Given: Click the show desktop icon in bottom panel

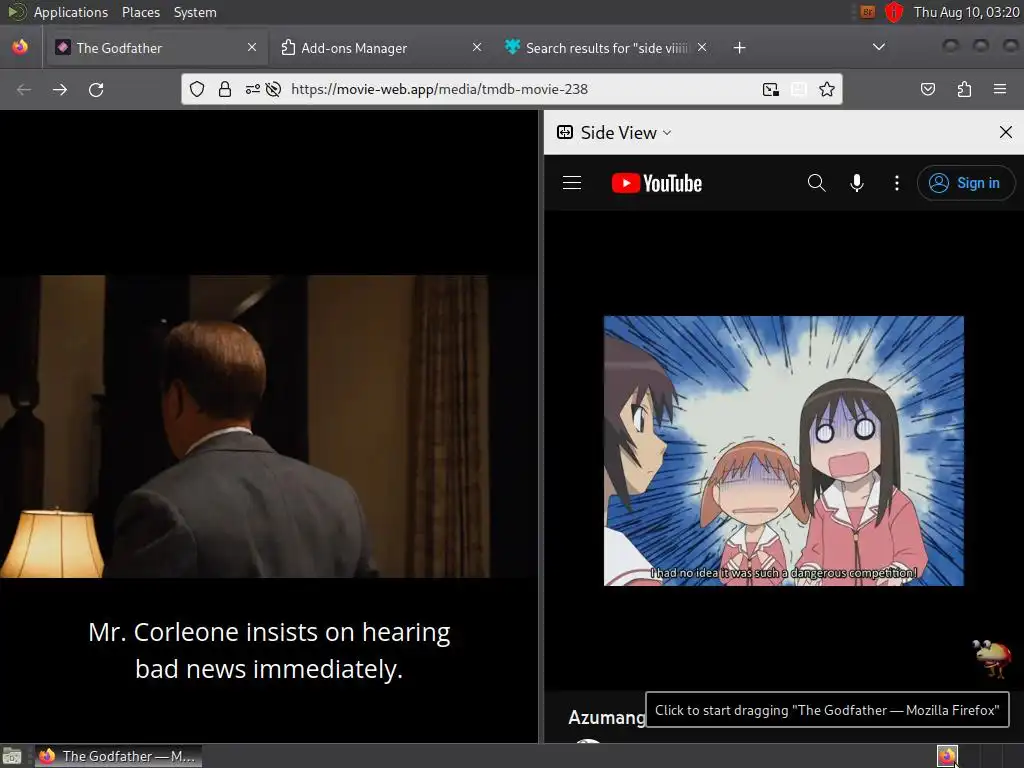Looking at the screenshot, I should 12,756.
